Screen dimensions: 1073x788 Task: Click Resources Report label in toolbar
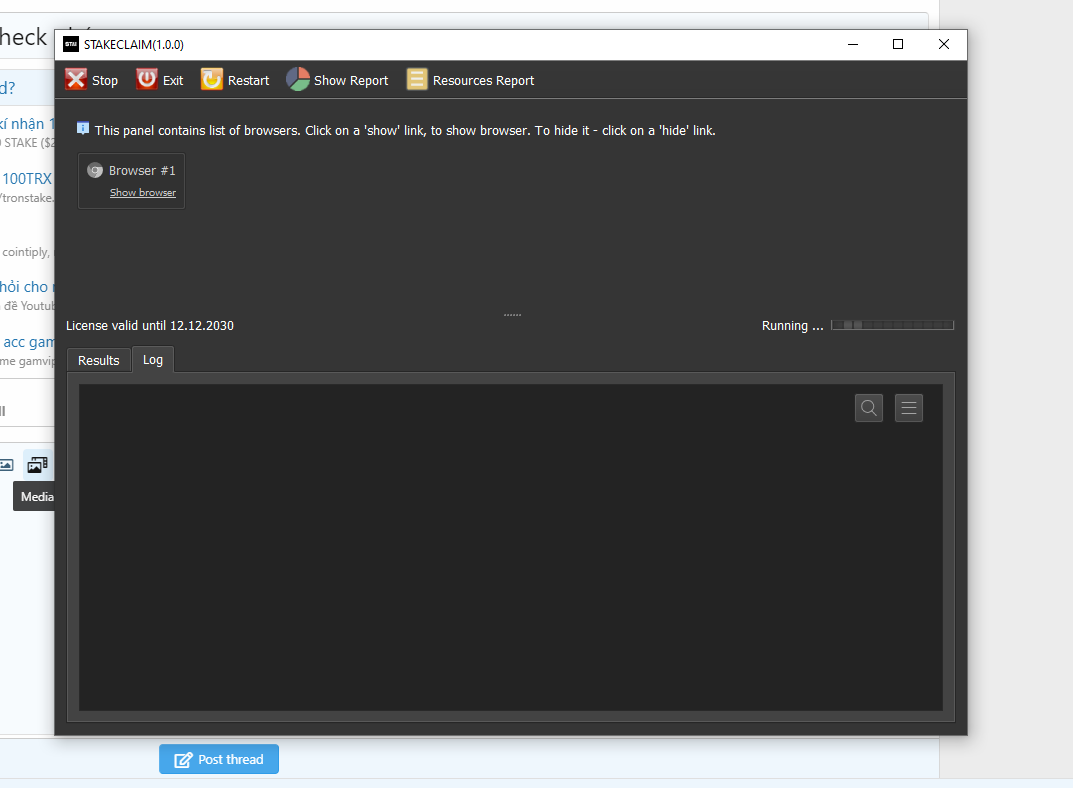483,81
